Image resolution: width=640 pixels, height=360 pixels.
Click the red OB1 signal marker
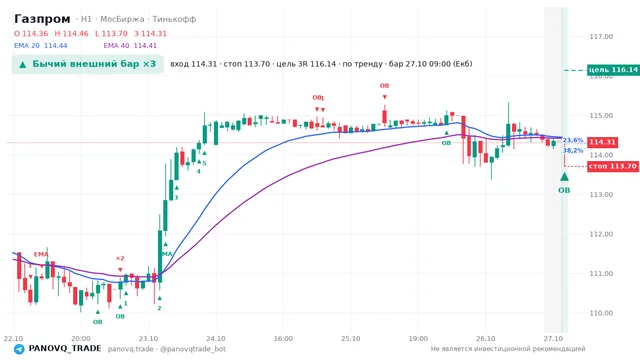coord(318,98)
